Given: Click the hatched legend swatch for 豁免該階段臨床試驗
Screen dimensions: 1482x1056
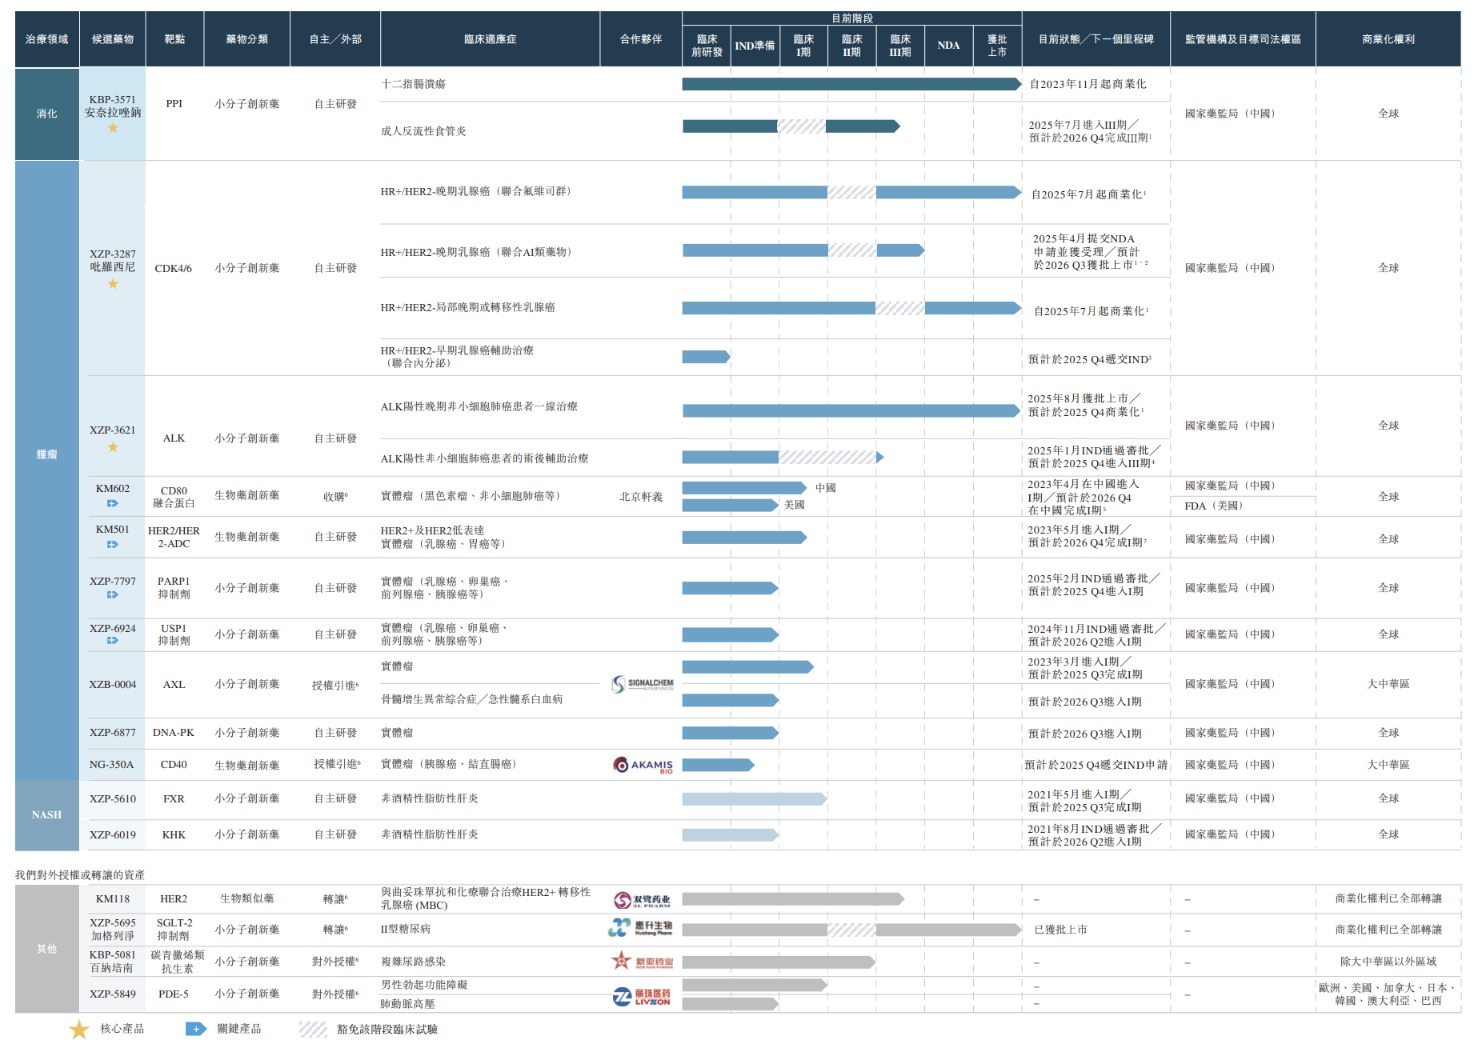Looking at the screenshot, I should [x=313, y=1029].
